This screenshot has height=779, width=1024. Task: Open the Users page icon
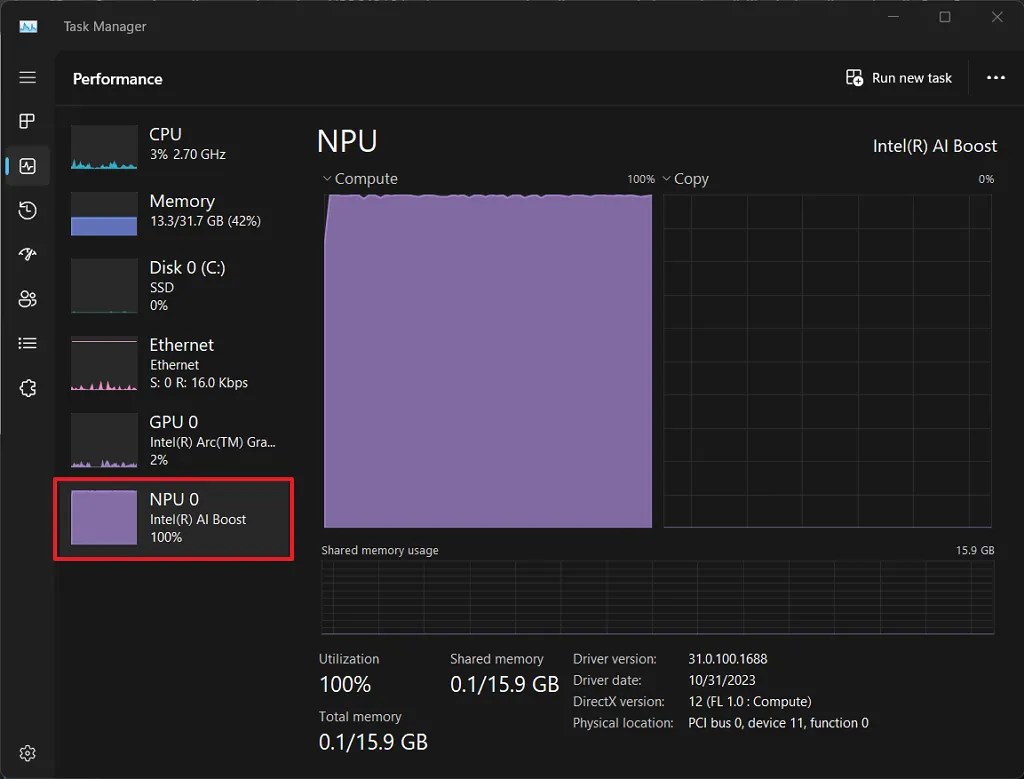pyautogui.click(x=27, y=298)
